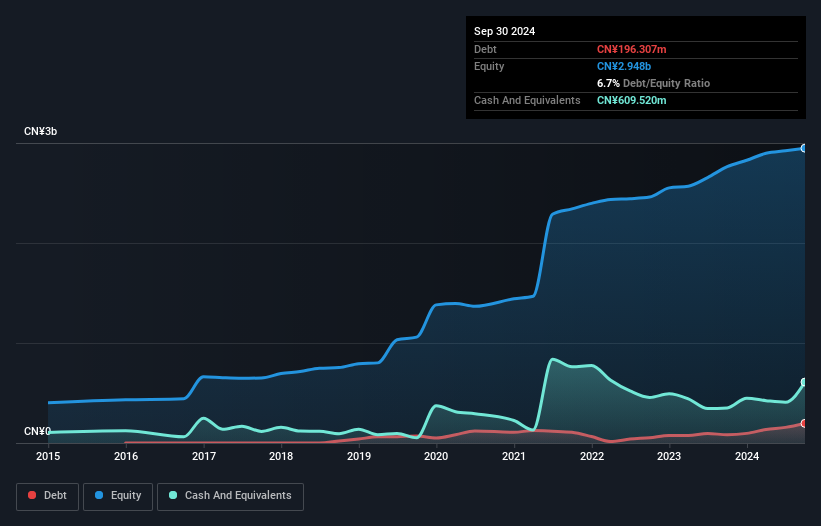The image size is (821, 526).
Task: Click Cash And Equivalents label in tooltip
Action: [527, 100]
